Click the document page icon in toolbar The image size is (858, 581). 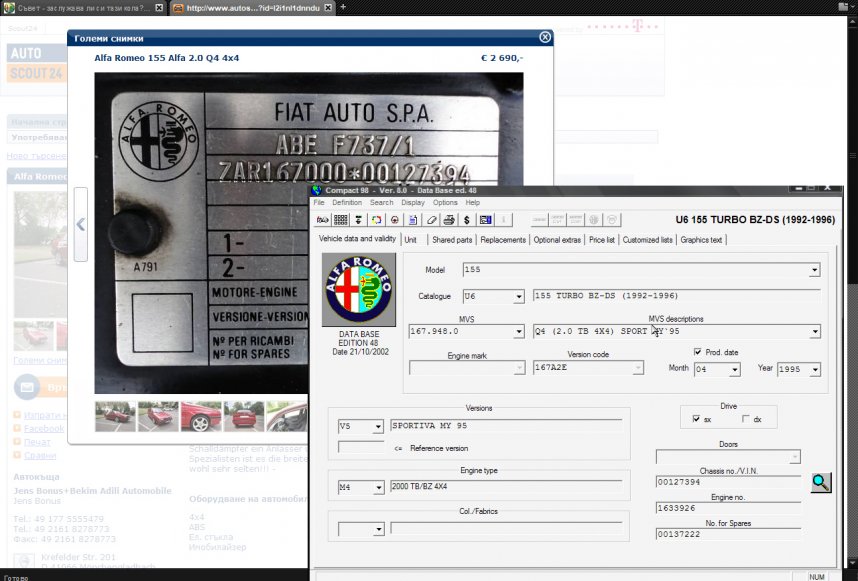pyautogui.click(x=413, y=219)
